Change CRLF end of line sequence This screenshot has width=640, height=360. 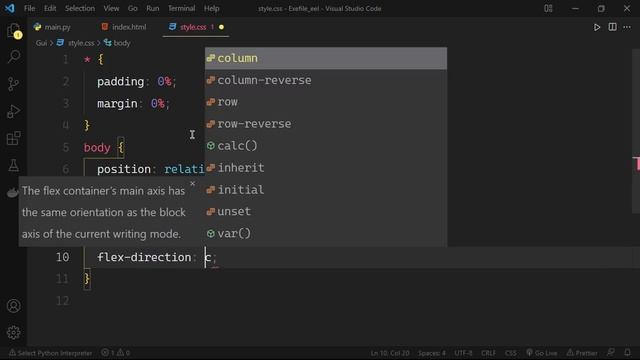(x=488, y=353)
